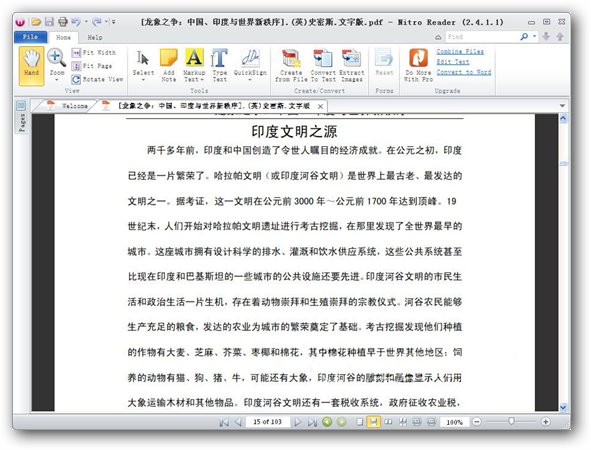Image resolution: width=591 pixels, height=450 pixels.
Task: Click Convert To Text
Action: [323, 66]
